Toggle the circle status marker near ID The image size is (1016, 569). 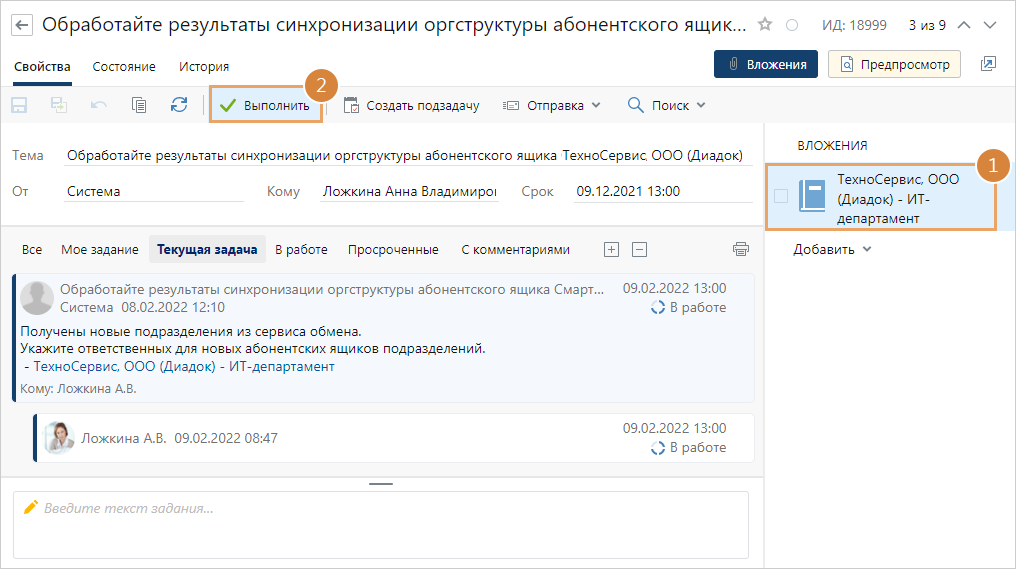pyautogui.click(x=793, y=24)
